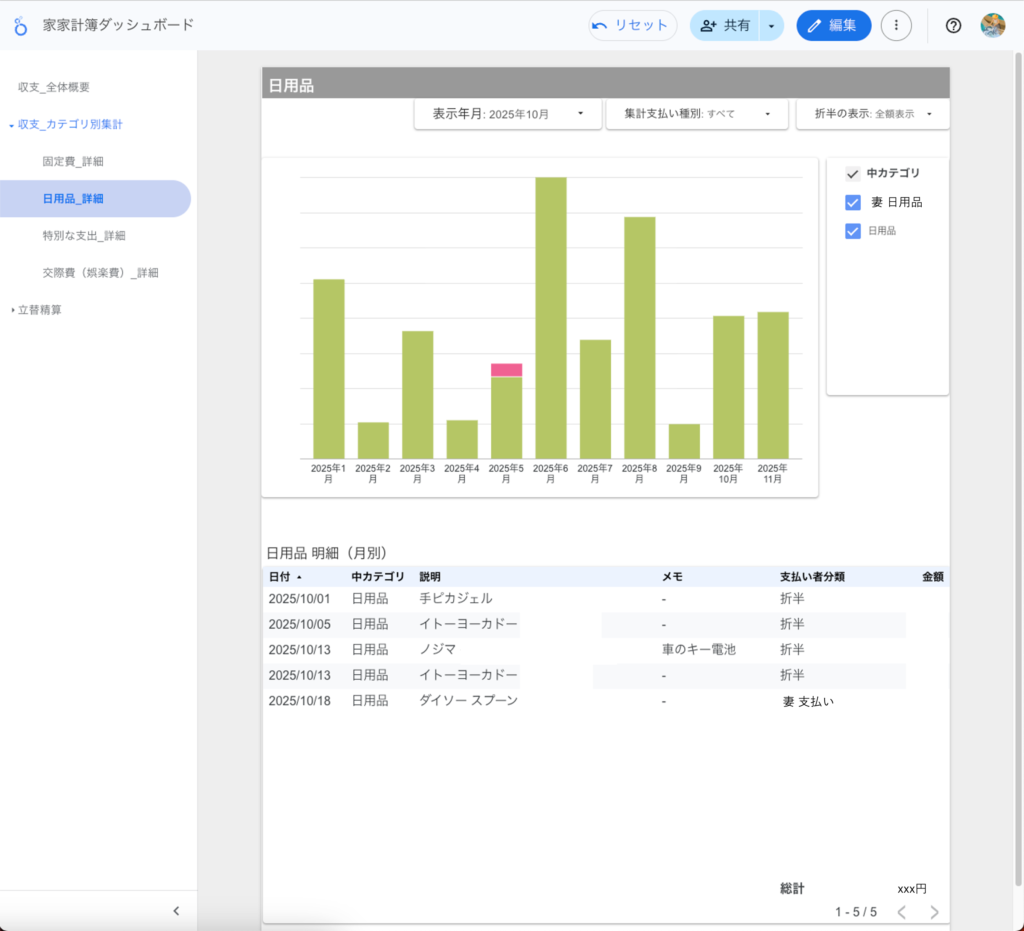This screenshot has height=931, width=1024.
Task: Open the help question mark icon
Action: point(953,25)
